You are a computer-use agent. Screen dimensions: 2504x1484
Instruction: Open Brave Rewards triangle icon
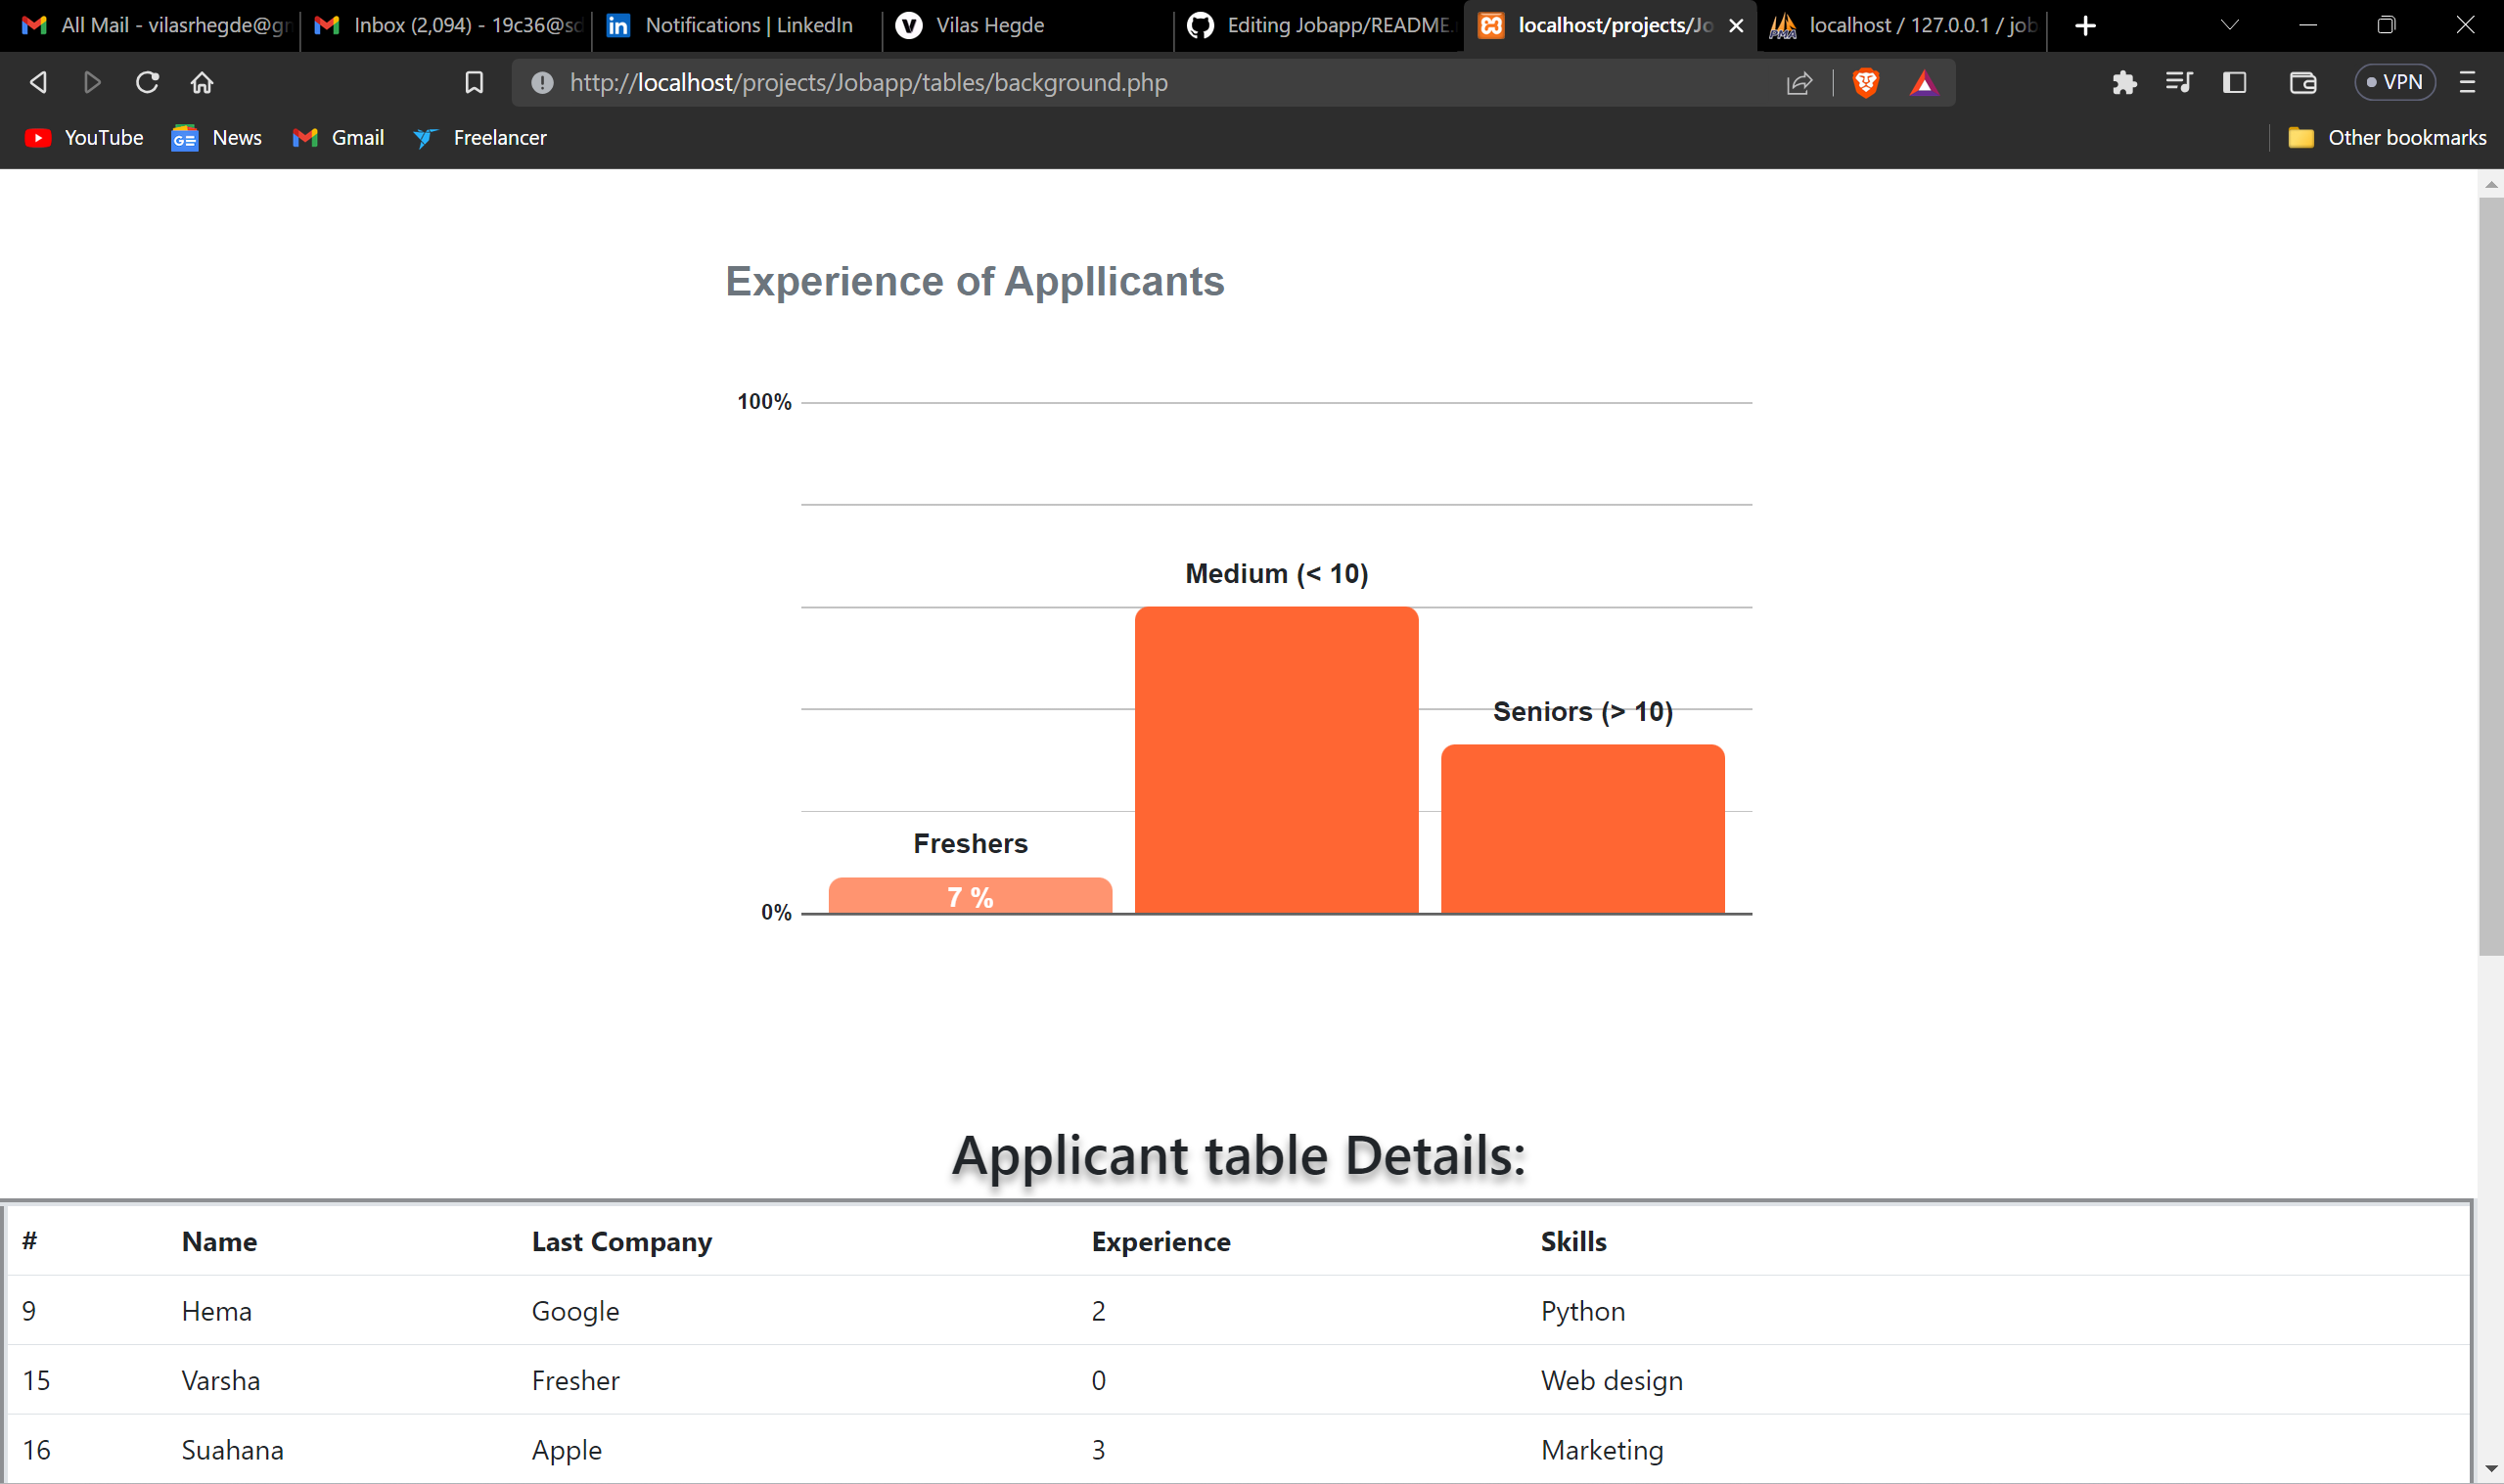1923,82
